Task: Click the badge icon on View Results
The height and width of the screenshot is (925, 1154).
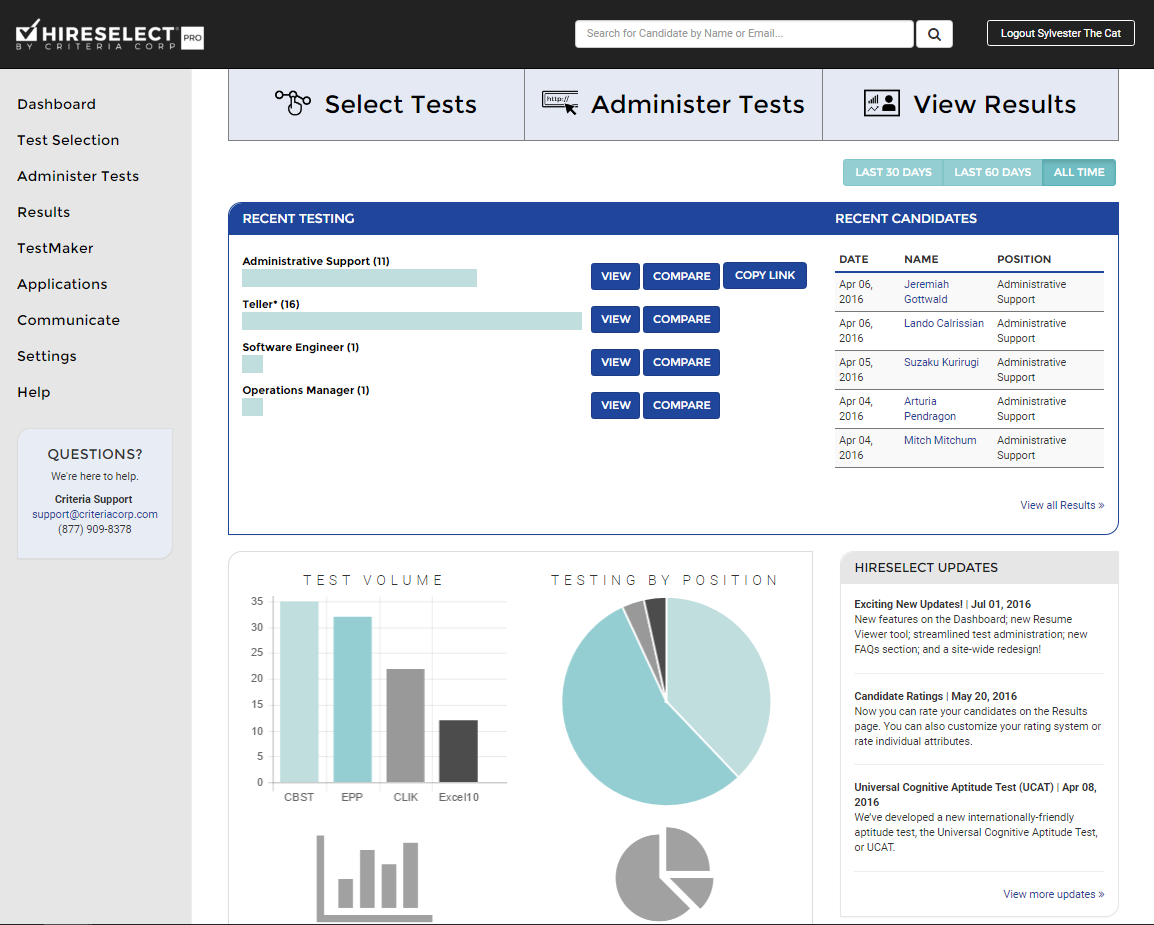Action: [881, 103]
